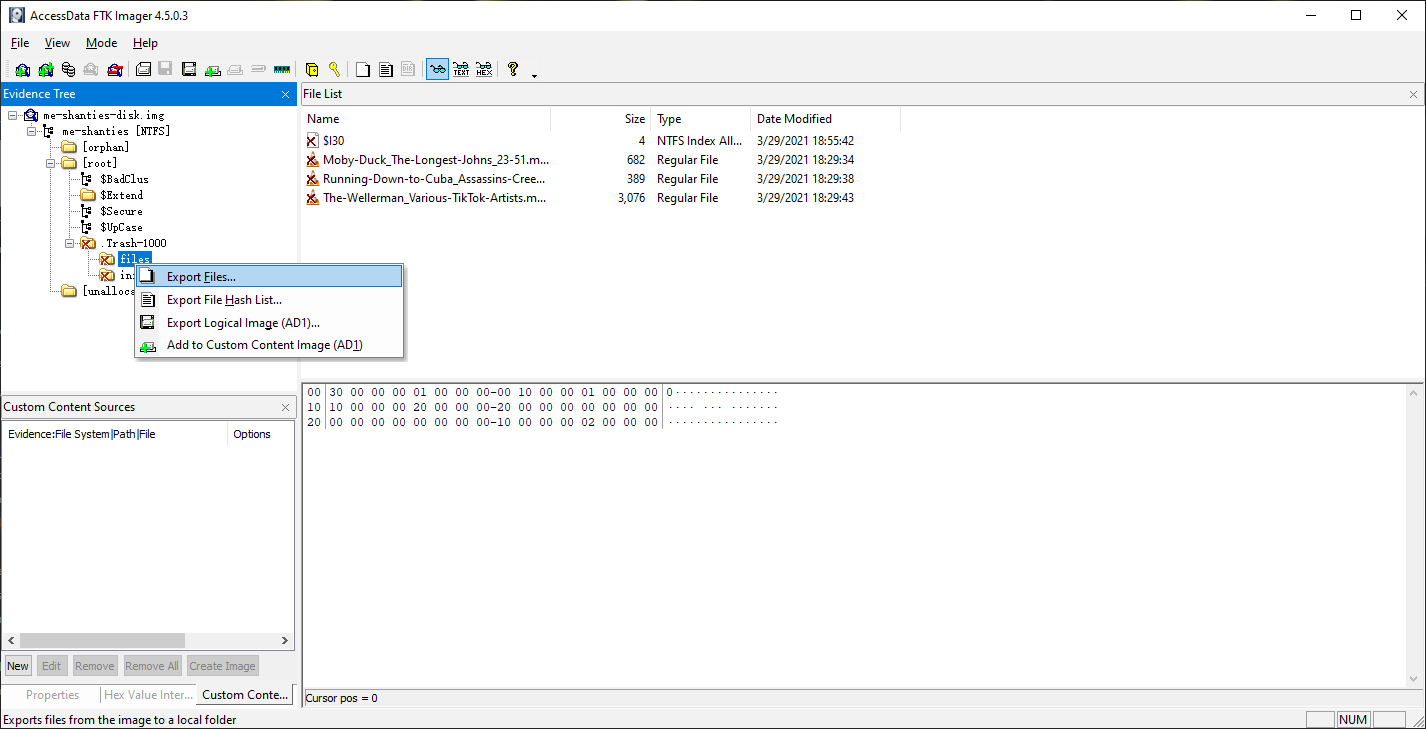Open Image Mounting from the toolbar
1426x729 pixels.
pyautogui.click(x=68, y=69)
